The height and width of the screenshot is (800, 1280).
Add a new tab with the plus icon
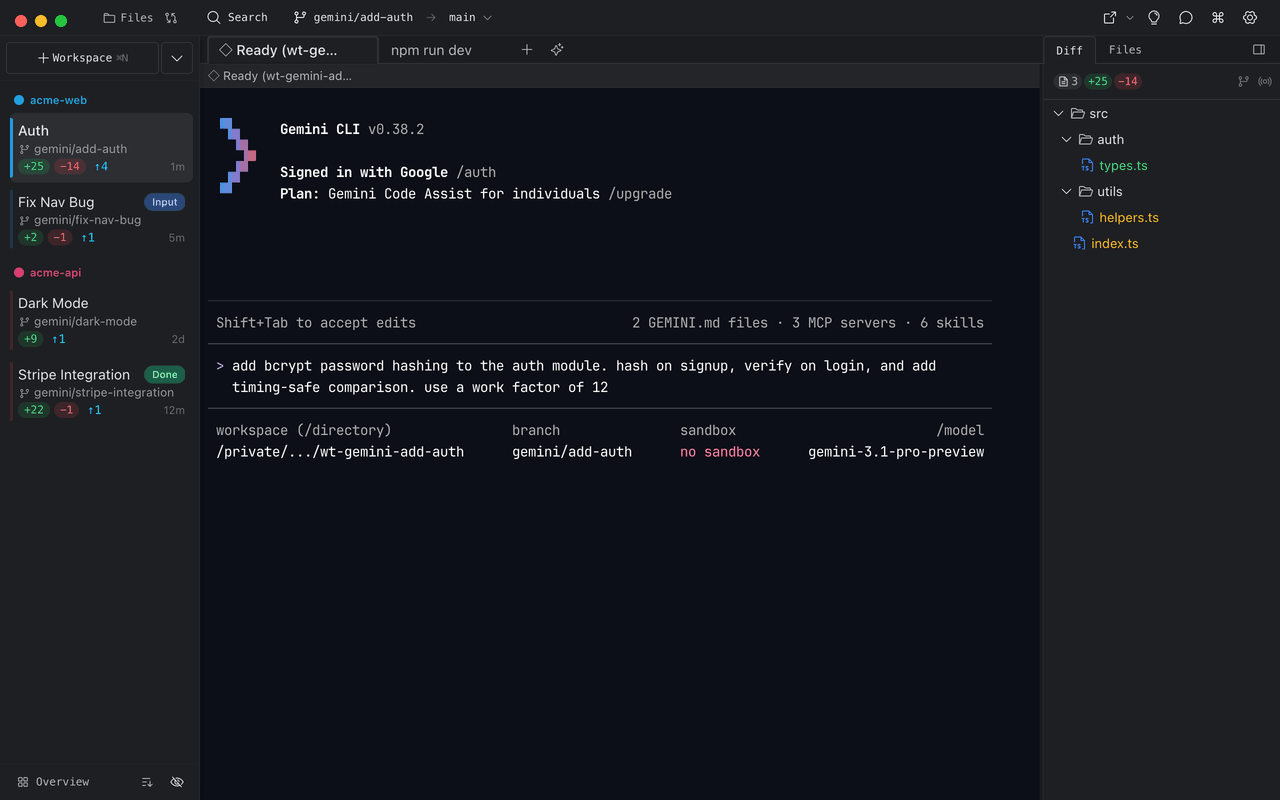(x=527, y=50)
